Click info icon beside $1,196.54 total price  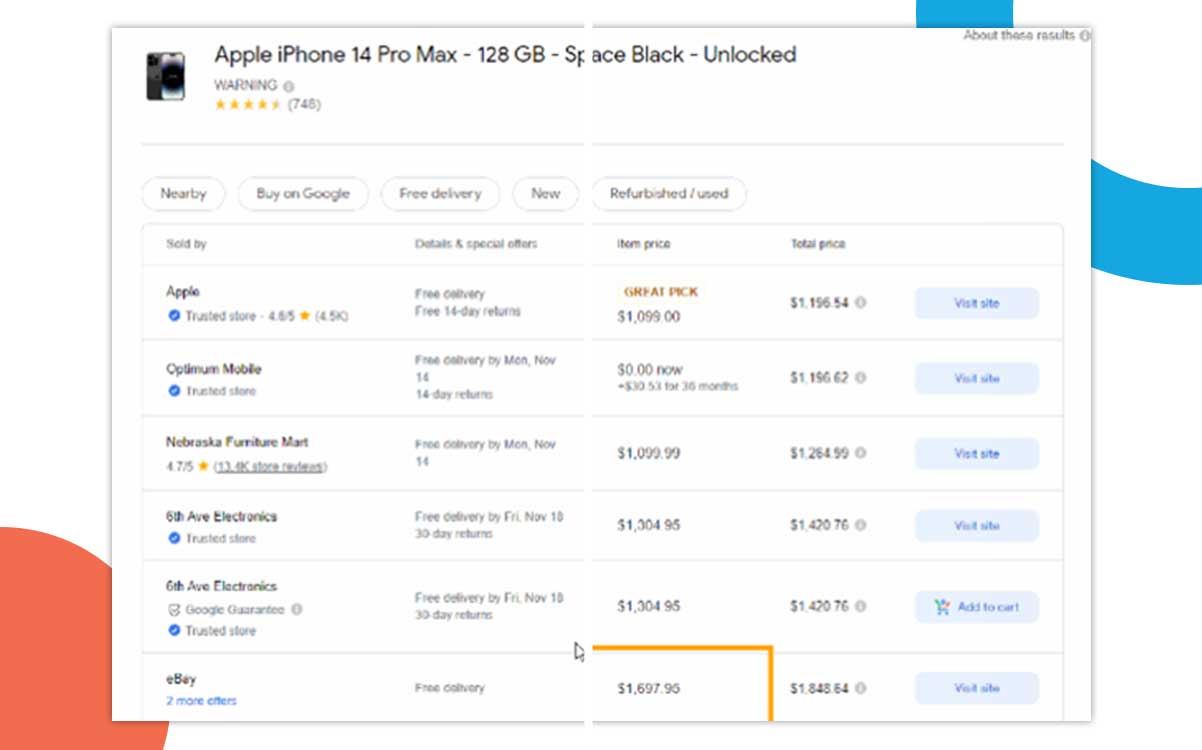(860, 303)
